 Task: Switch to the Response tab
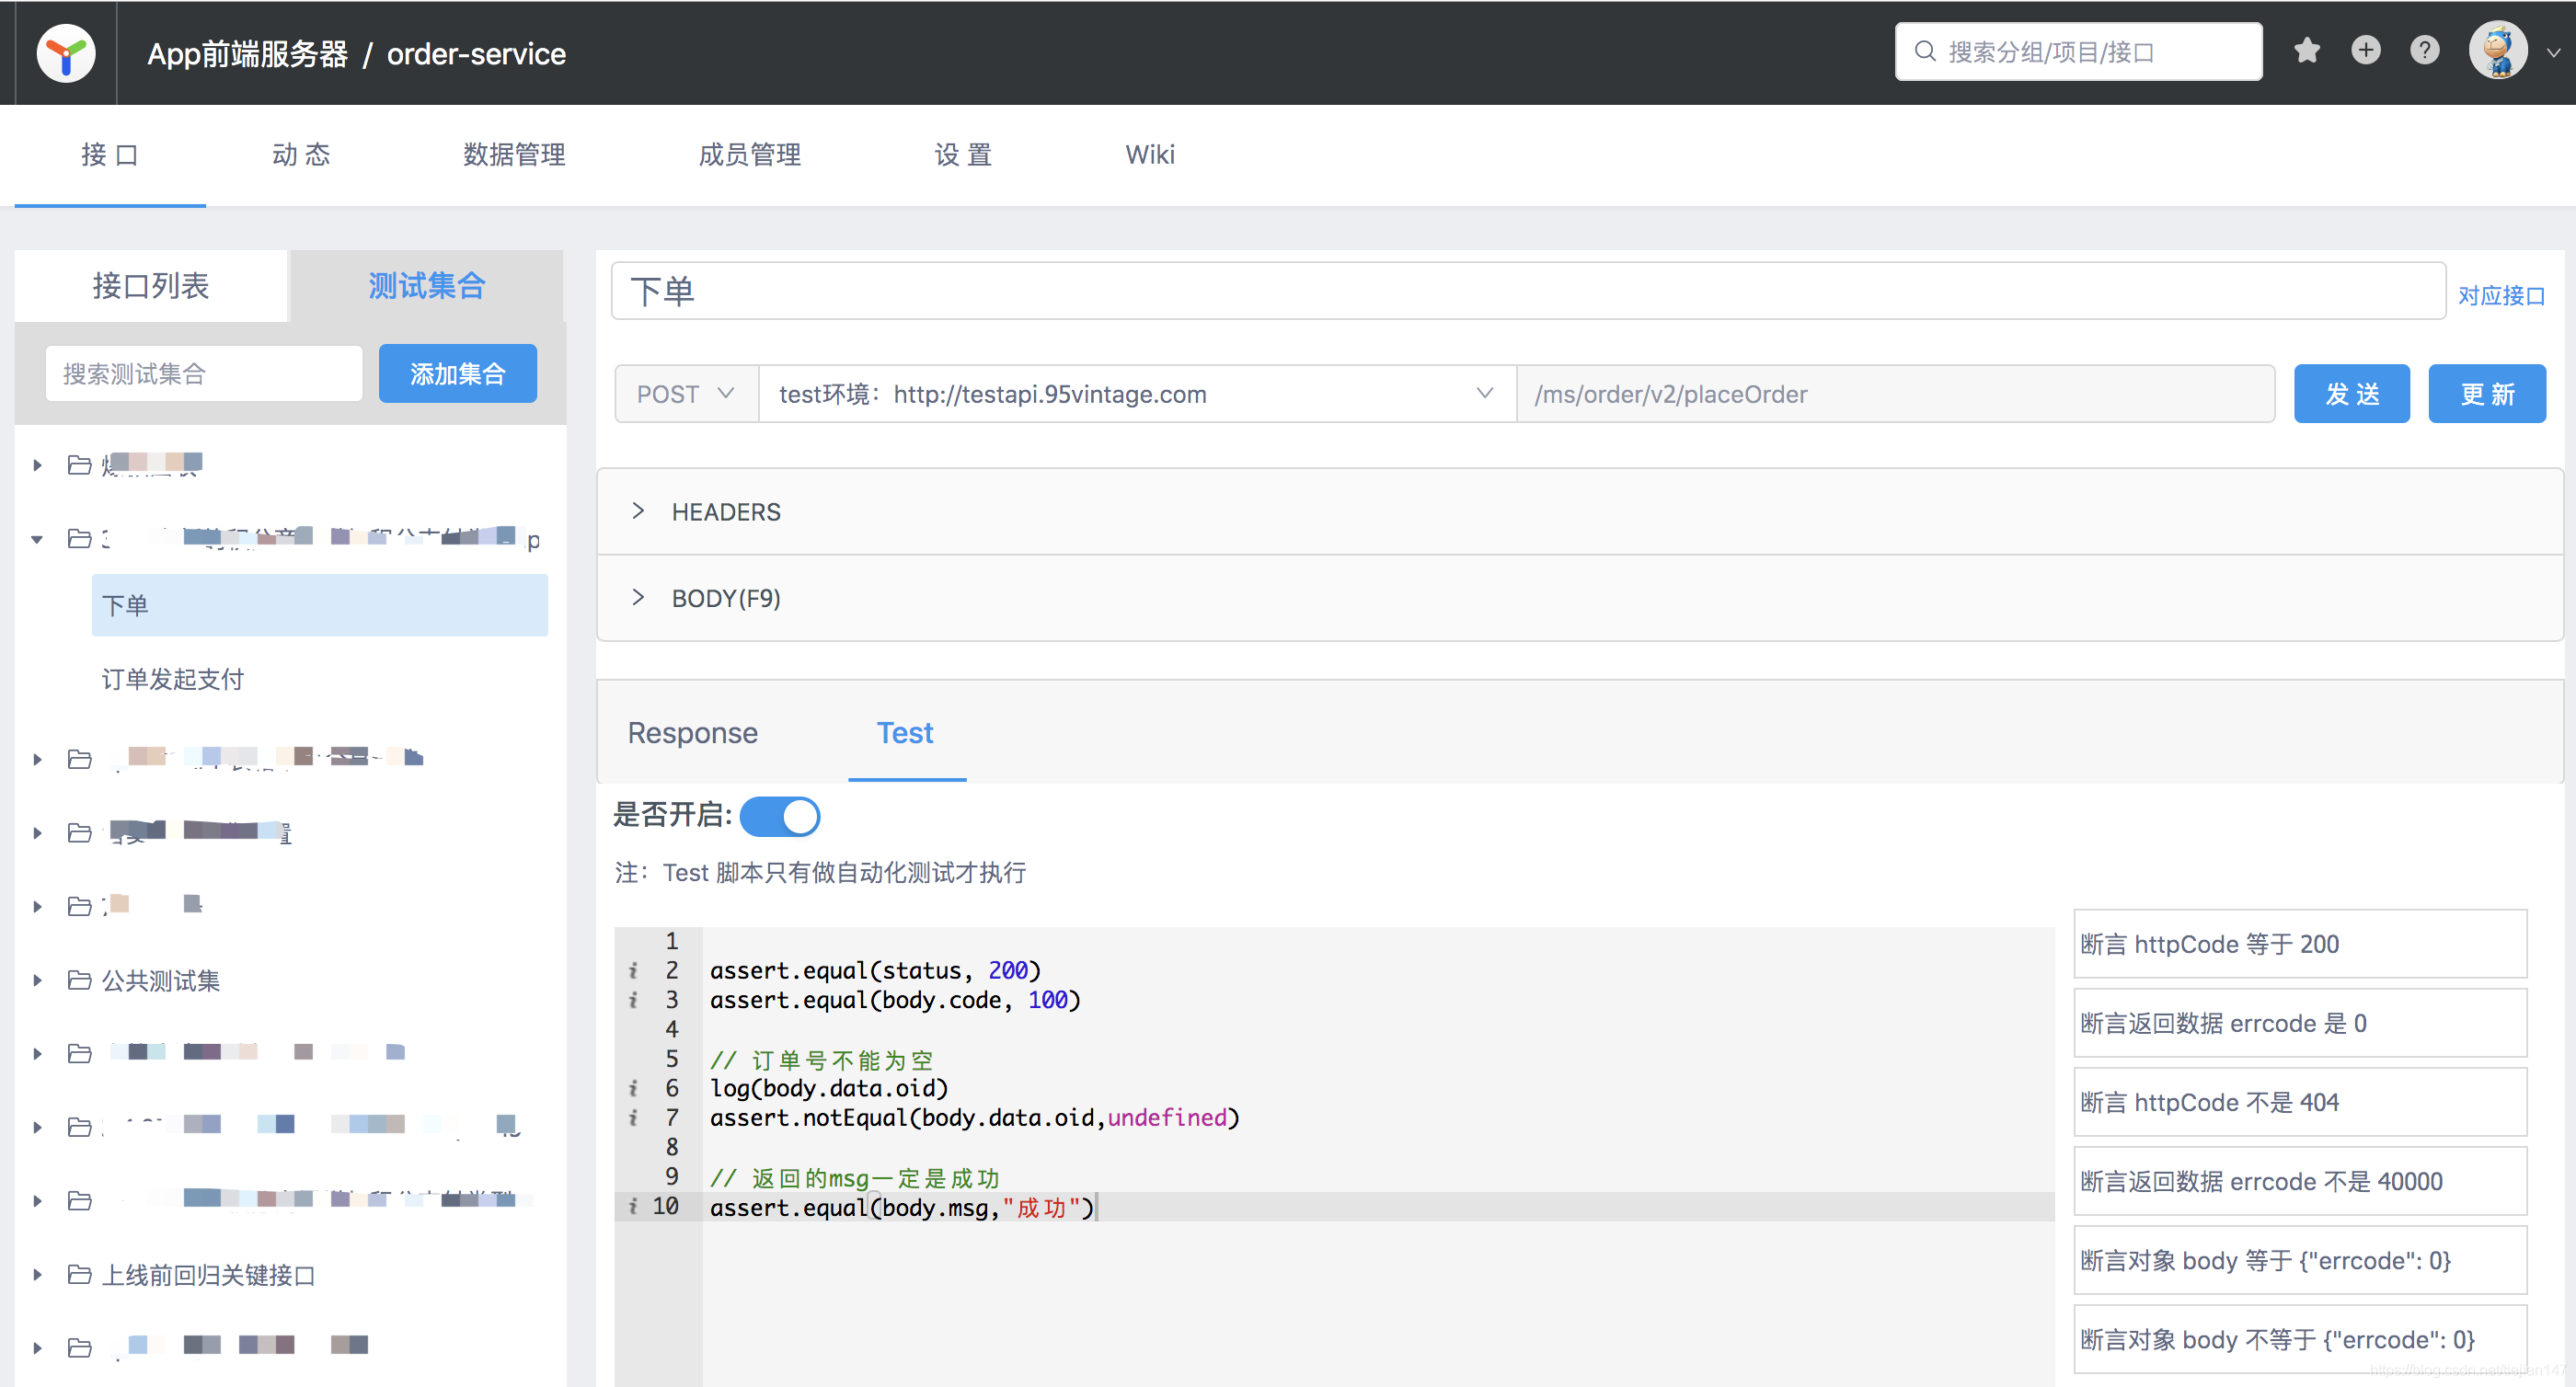[x=692, y=733]
